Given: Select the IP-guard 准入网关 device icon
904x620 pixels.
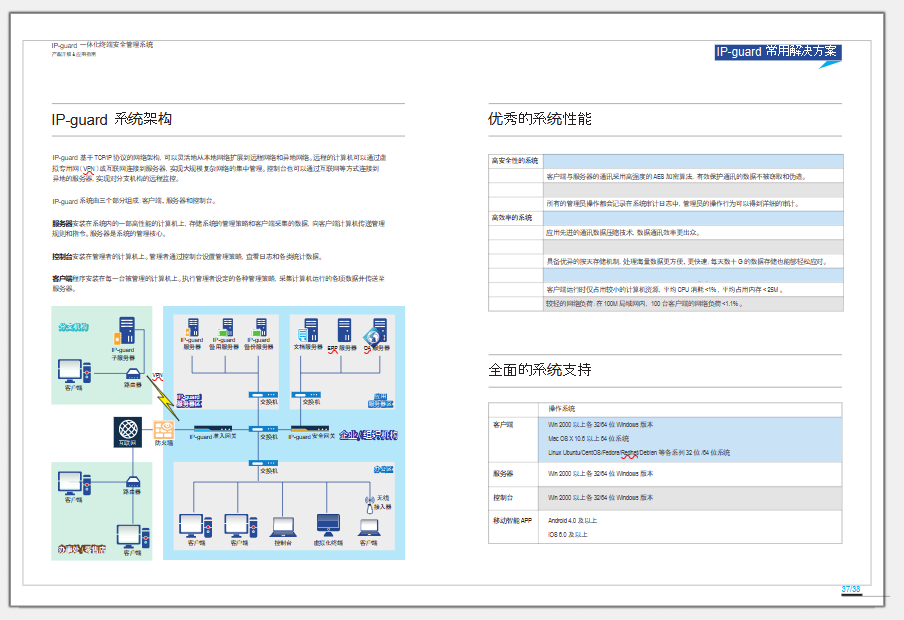Looking at the screenshot, I should 213,429.
